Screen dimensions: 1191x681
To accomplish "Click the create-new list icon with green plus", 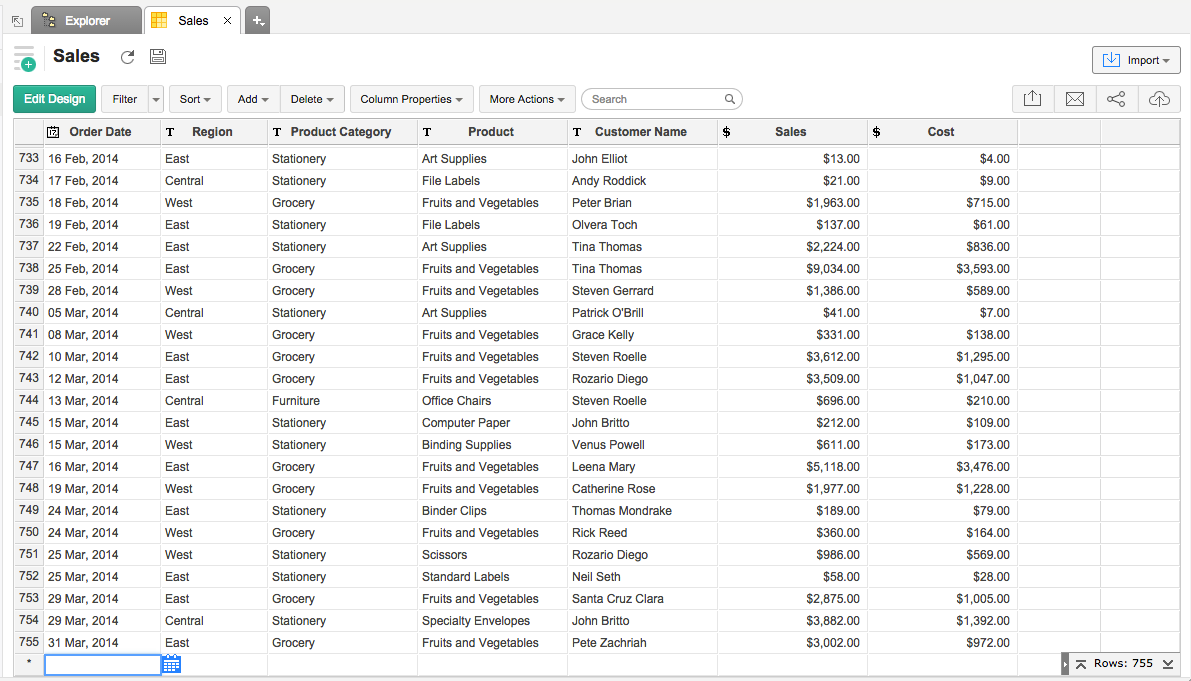I will 25,59.
